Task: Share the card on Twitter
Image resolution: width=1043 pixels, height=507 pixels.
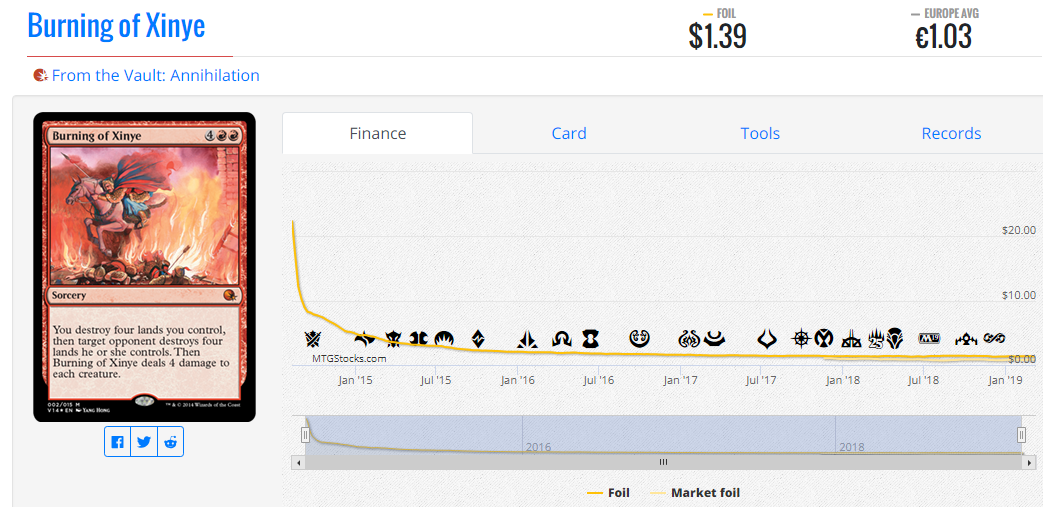Action: pos(144,442)
